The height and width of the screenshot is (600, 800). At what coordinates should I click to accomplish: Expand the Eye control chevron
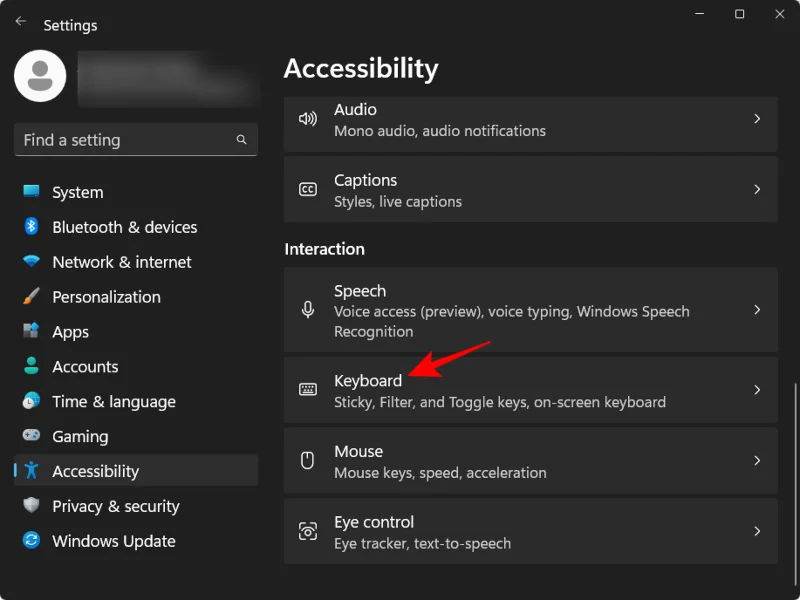(757, 531)
